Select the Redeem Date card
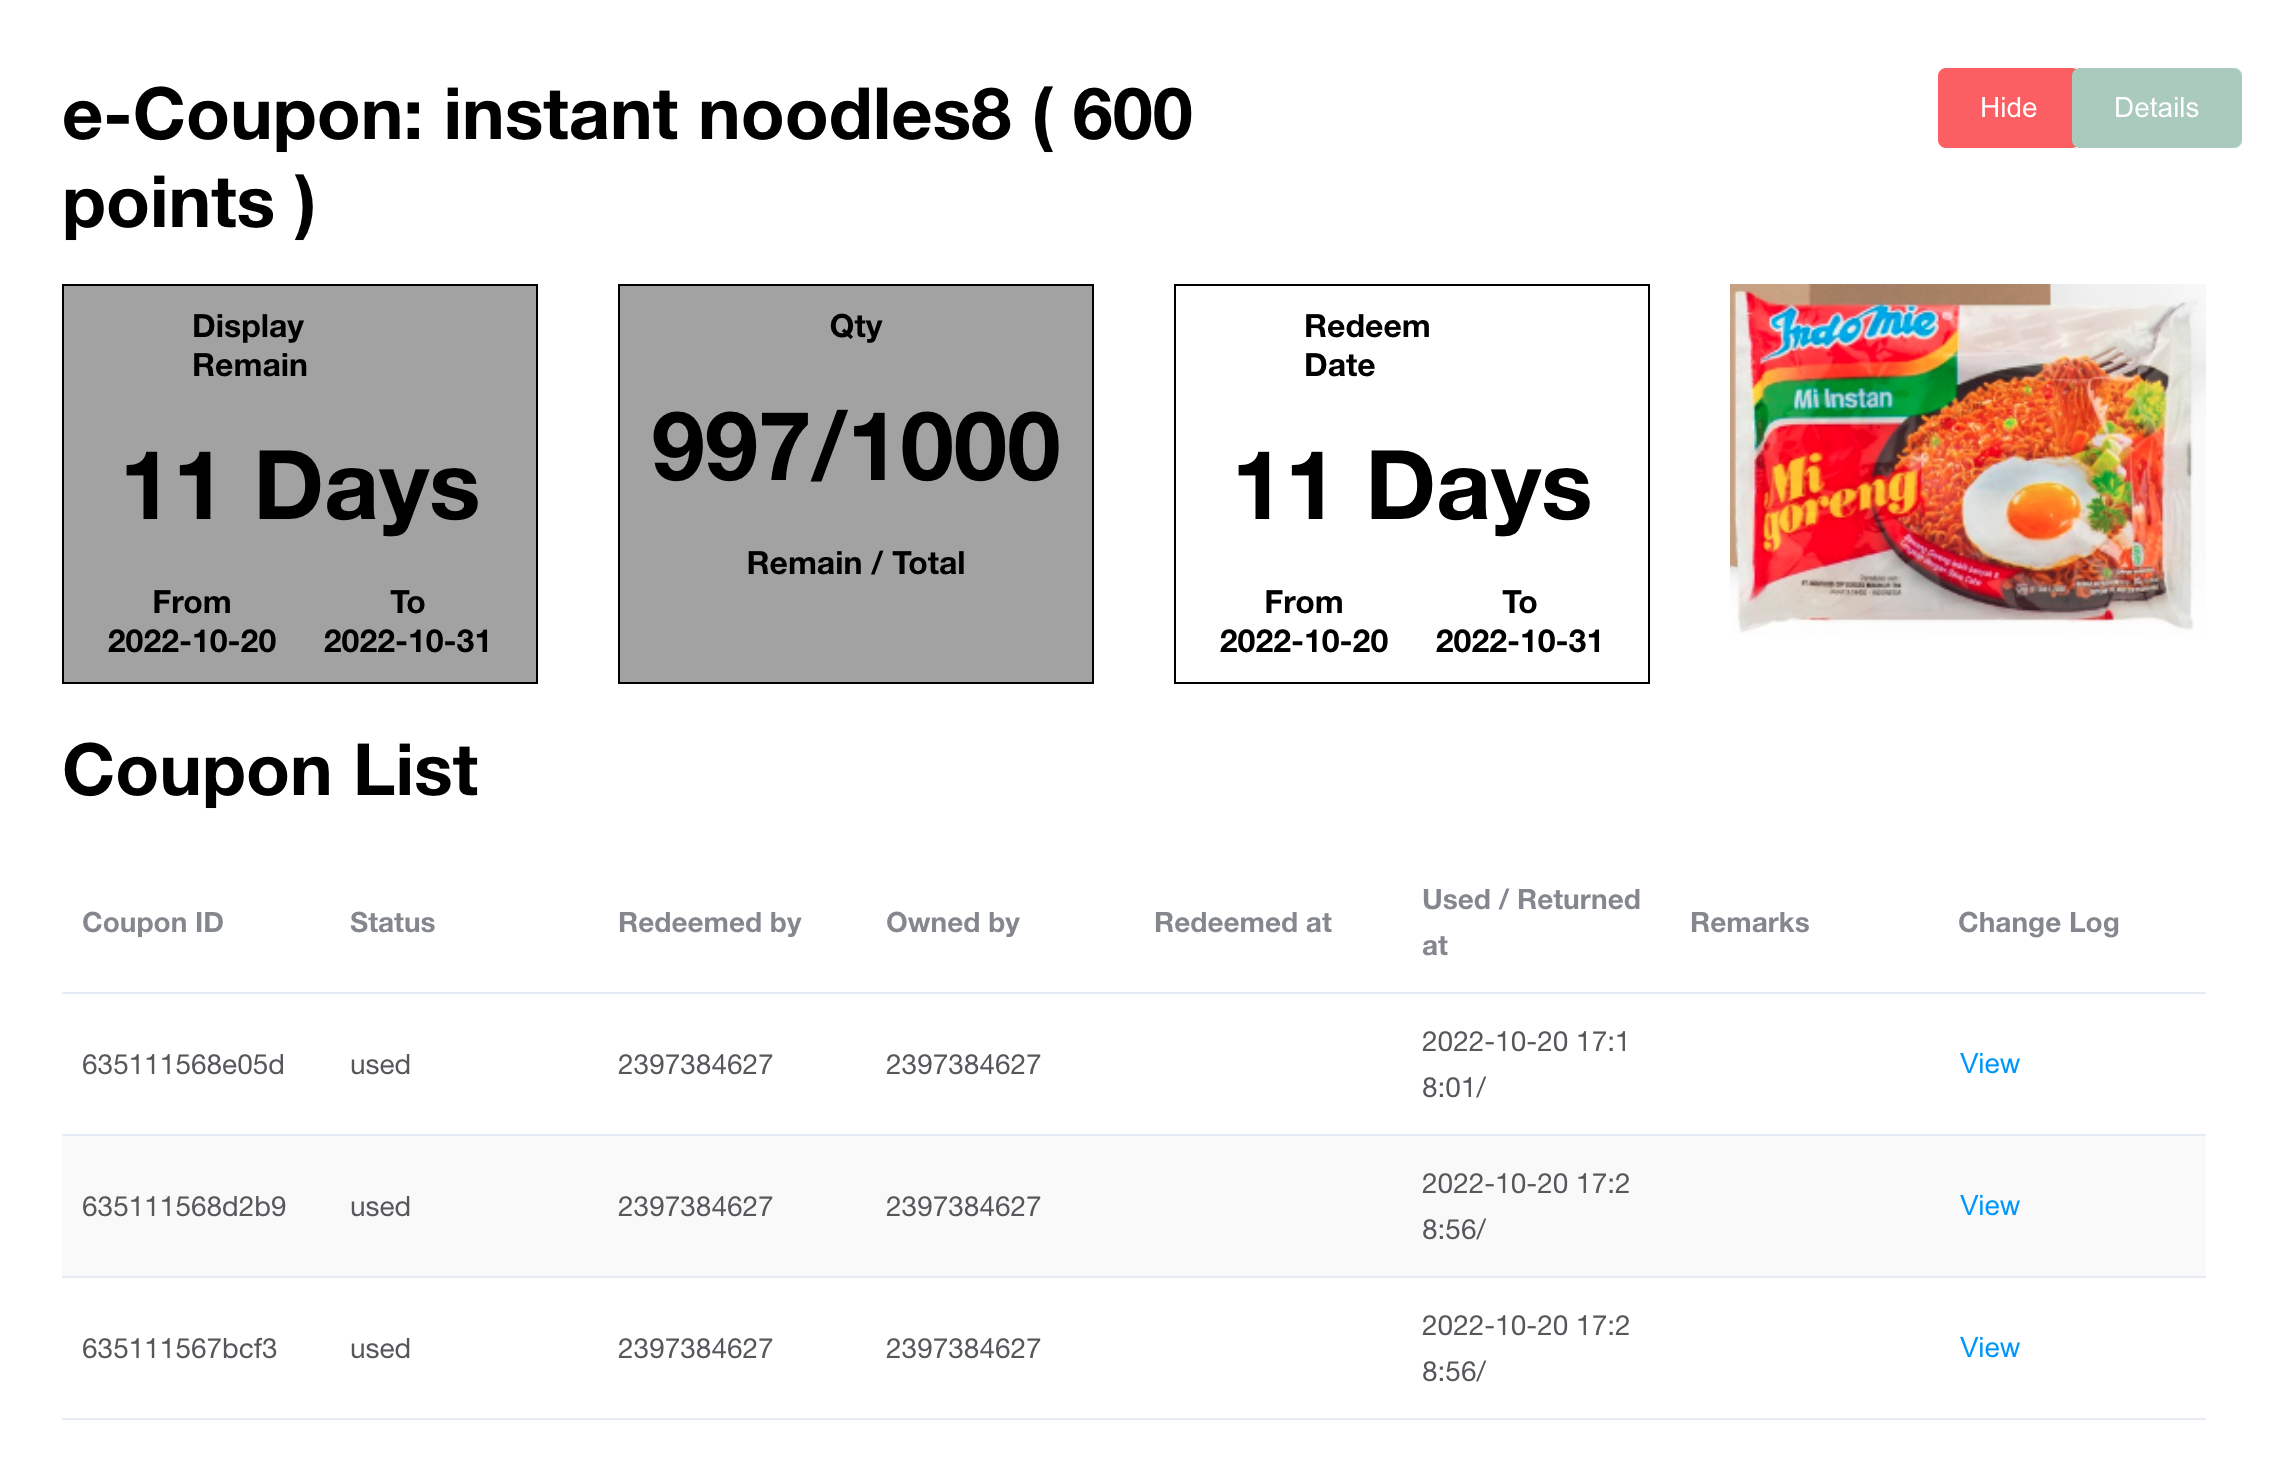 (x=1411, y=484)
